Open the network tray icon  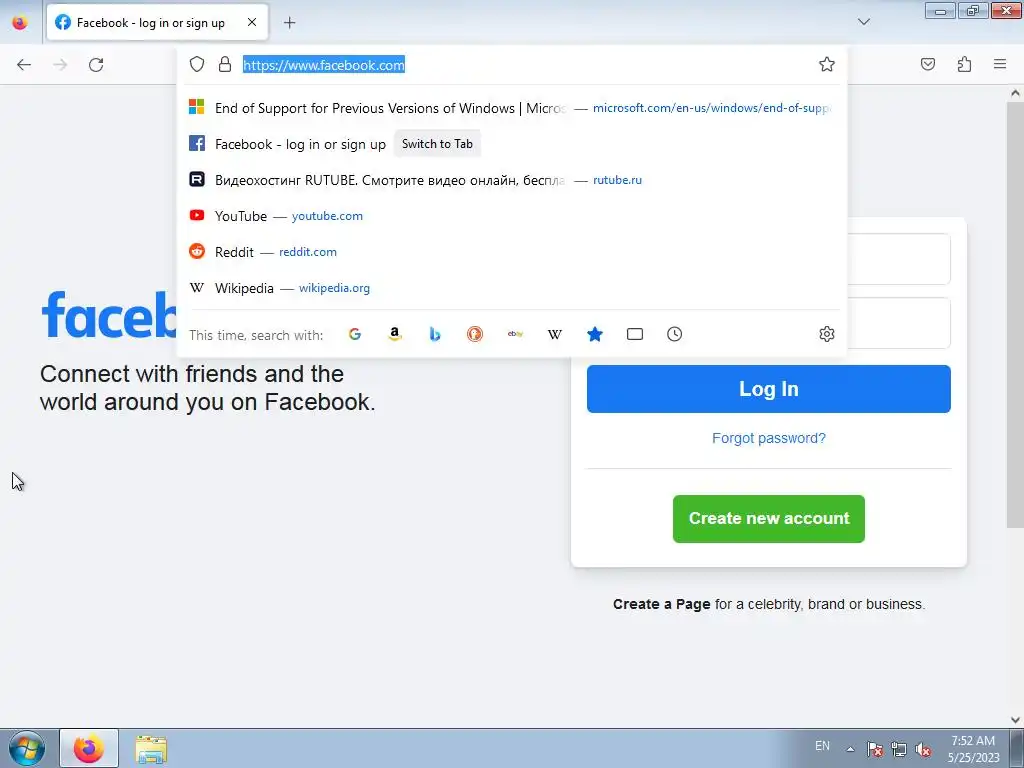tap(899, 749)
